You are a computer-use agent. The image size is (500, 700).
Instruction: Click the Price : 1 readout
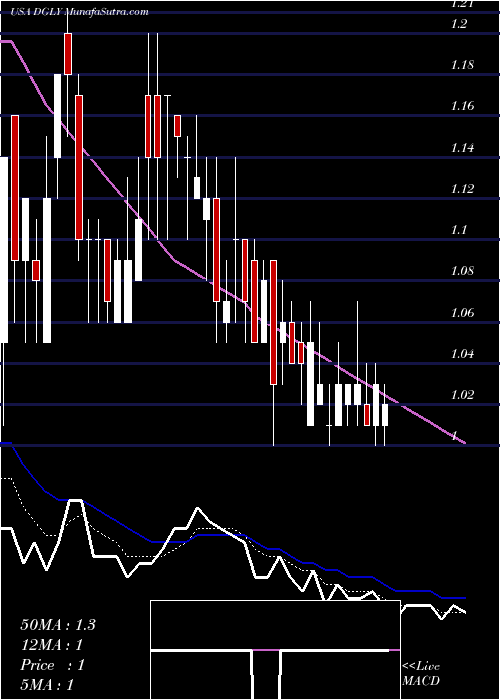[52, 665]
